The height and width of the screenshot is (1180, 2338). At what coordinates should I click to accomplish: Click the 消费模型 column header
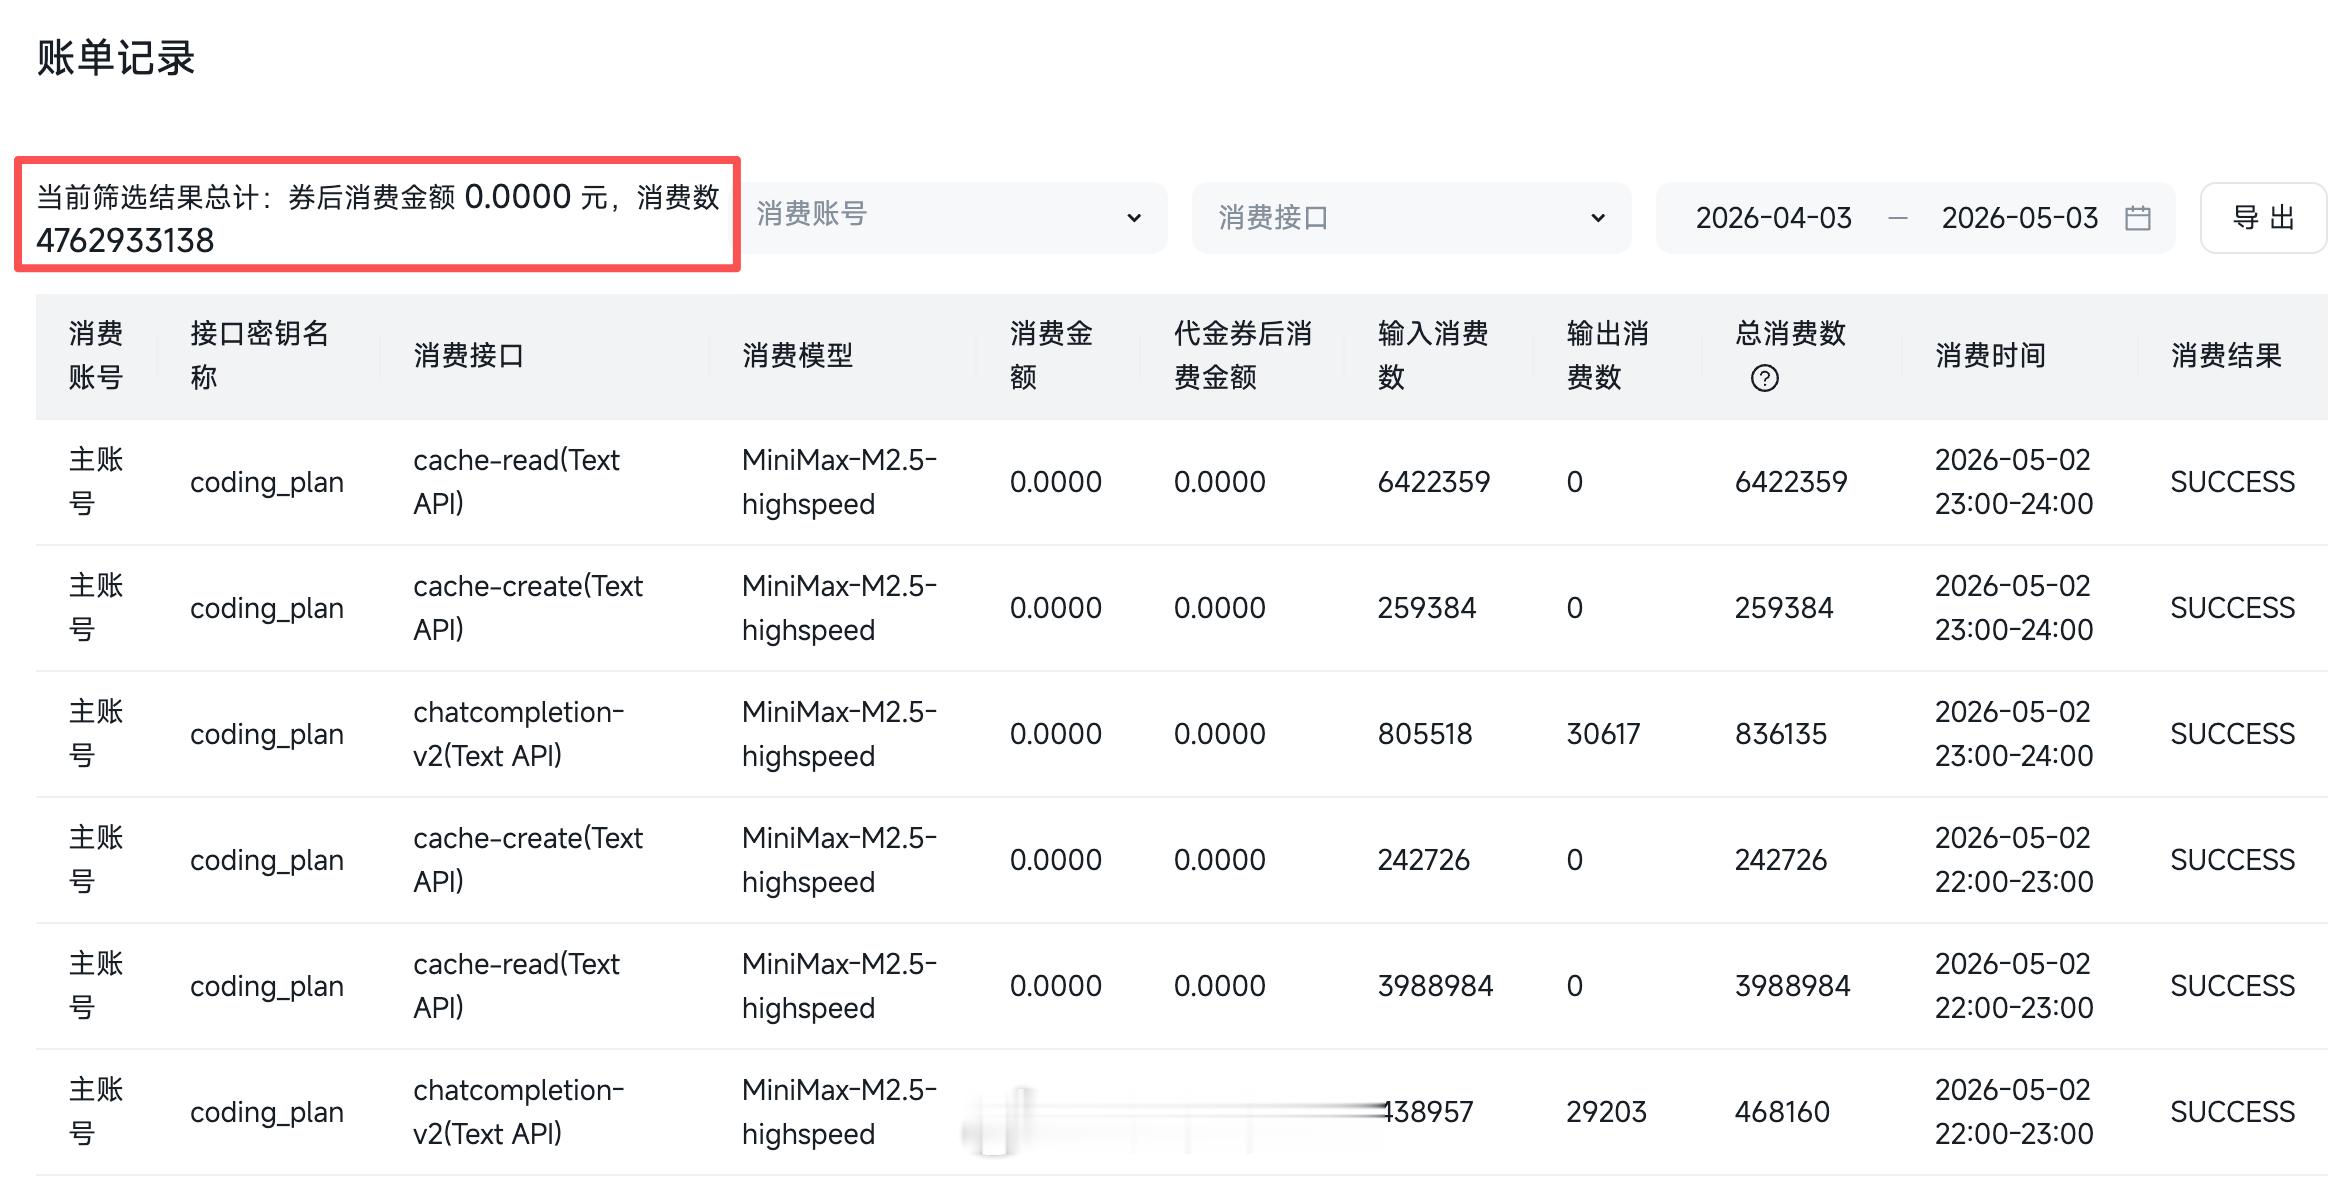coord(797,356)
